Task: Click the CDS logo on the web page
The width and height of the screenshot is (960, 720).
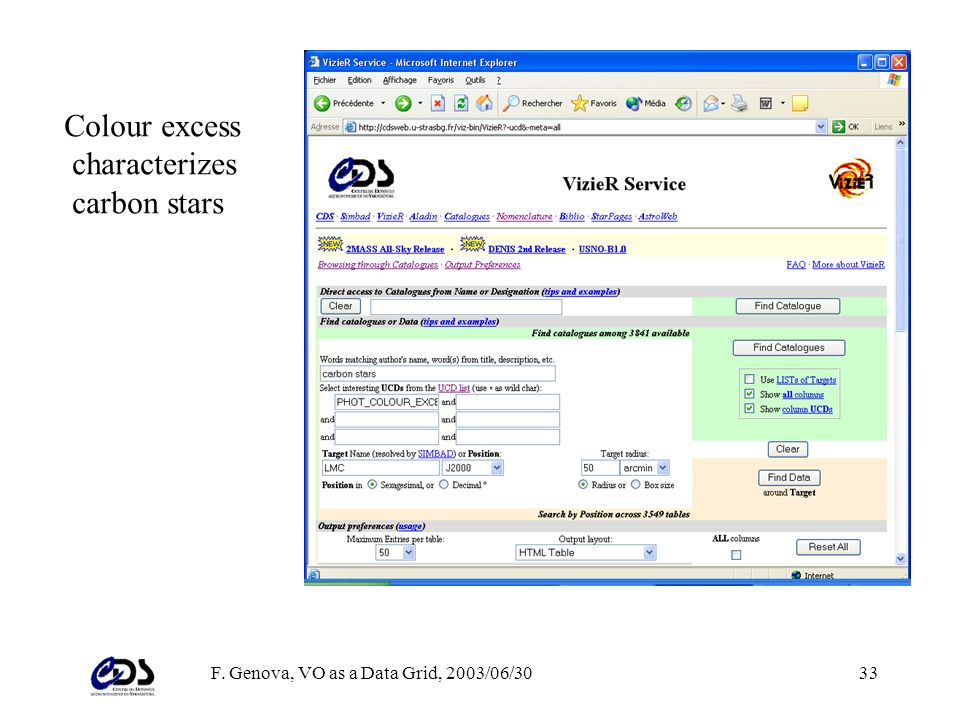Action: [361, 178]
